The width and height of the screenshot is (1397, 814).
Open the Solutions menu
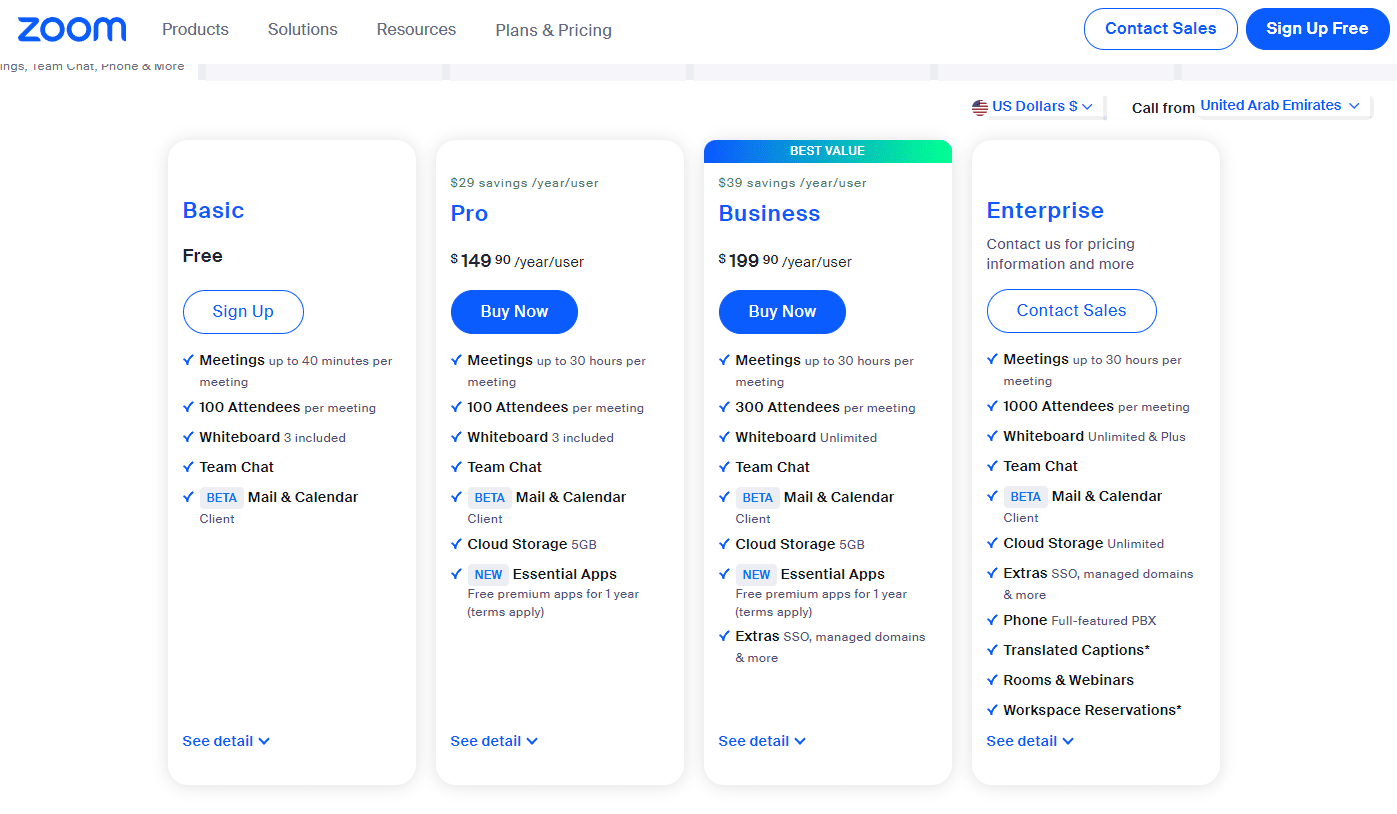303,29
